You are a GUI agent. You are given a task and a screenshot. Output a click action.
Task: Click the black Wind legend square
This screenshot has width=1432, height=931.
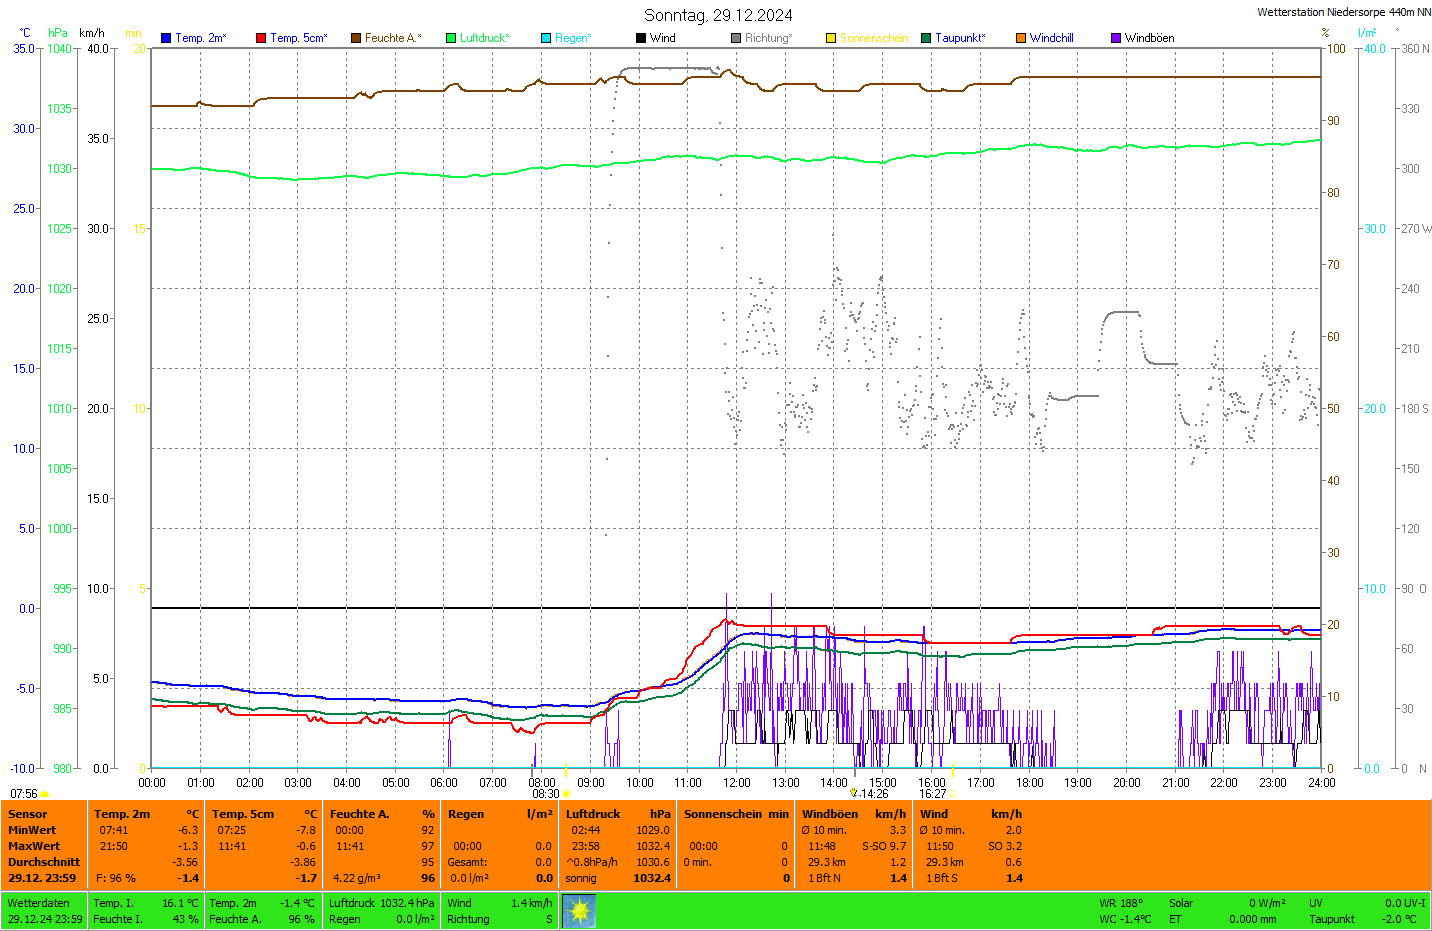click(641, 38)
